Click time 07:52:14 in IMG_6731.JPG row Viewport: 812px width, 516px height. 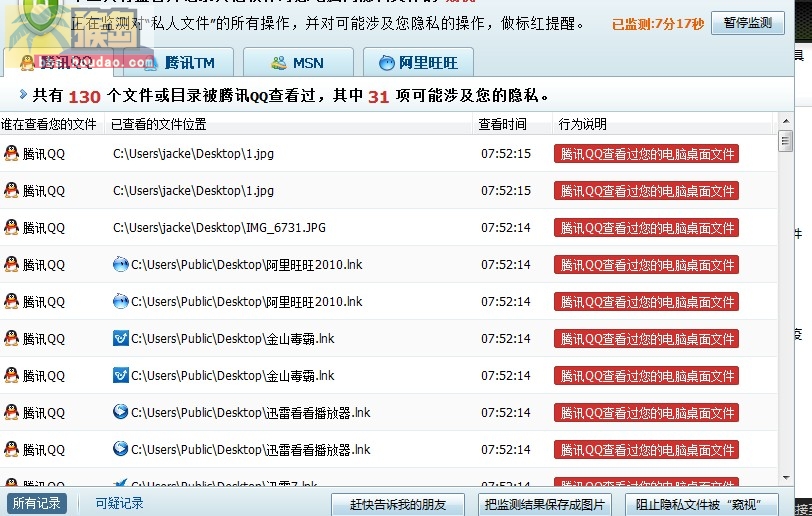pyautogui.click(x=506, y=227)
